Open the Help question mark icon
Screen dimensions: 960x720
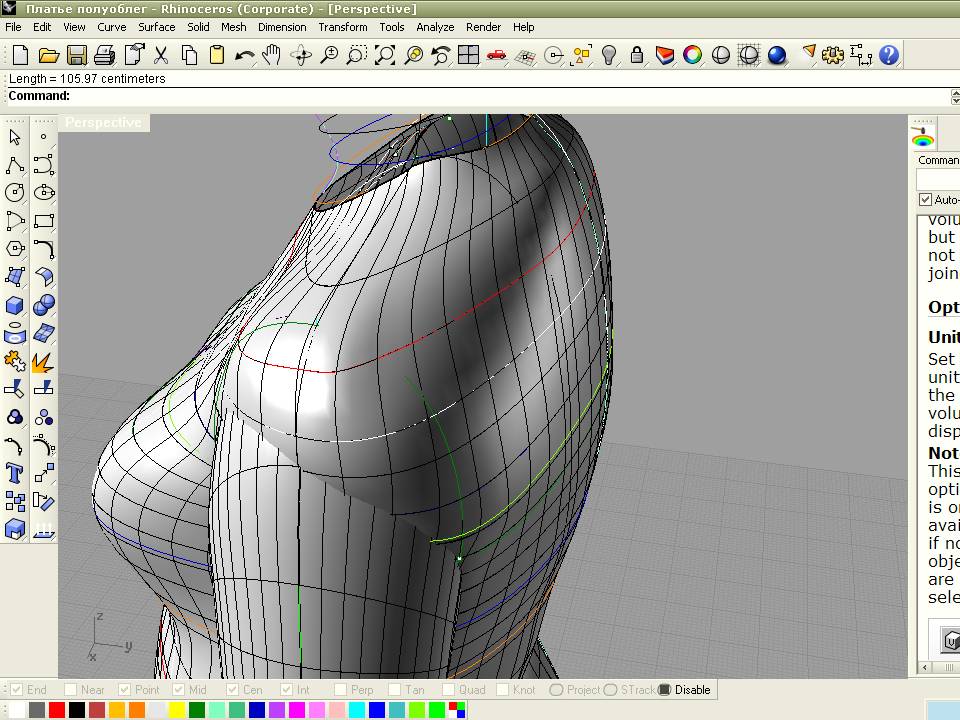tap(888, 56)
